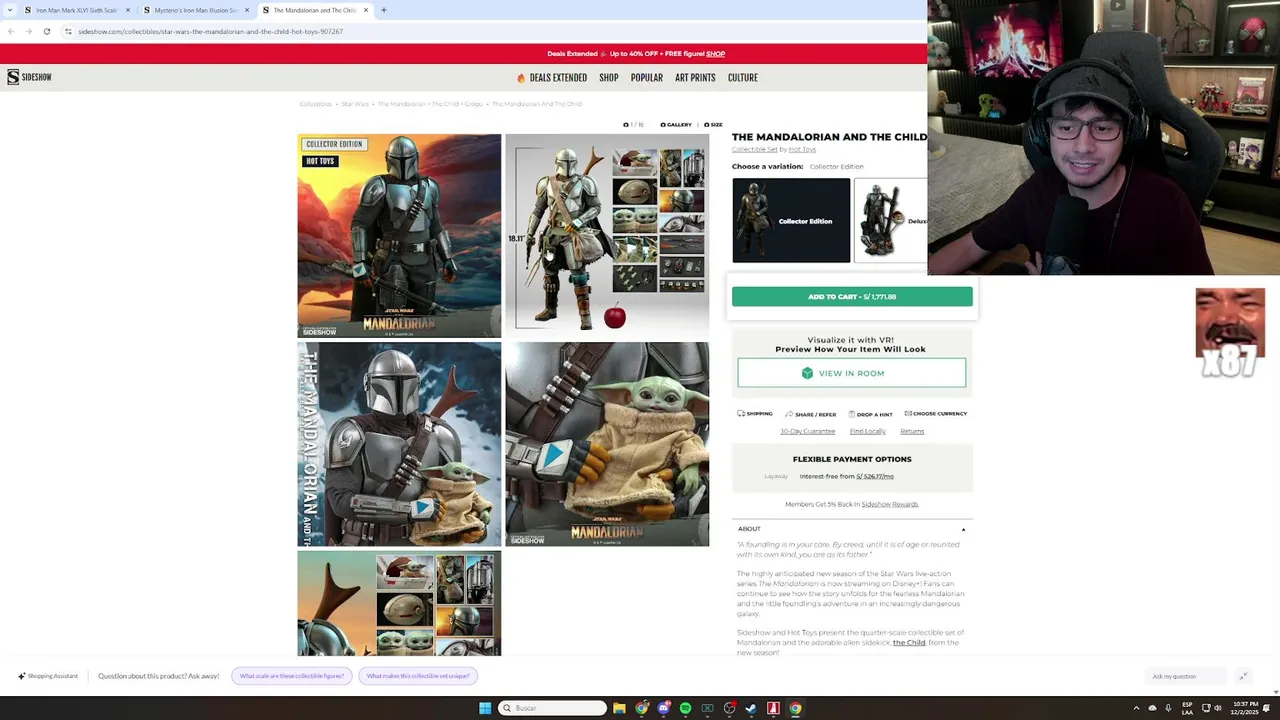This screenshot has height=720, width=1280.
Task: Open Shipping information
Action: point(755,414)
